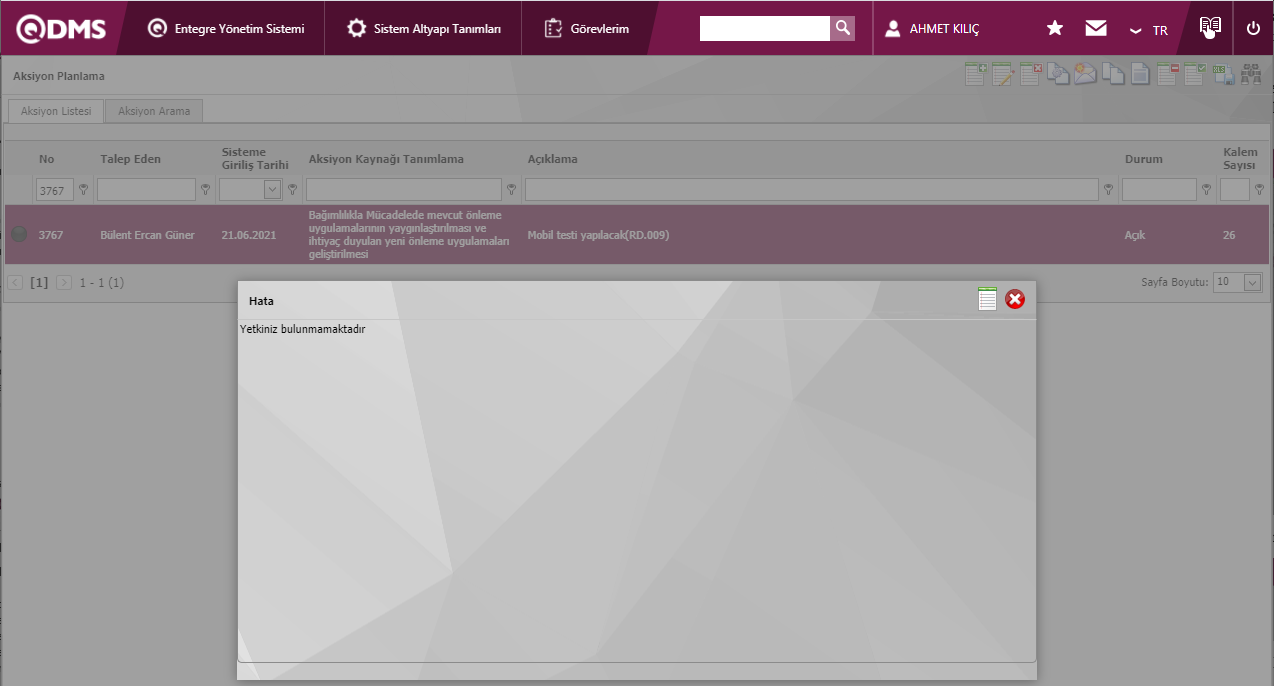Click the list icon in Hata dialog
This screenshot has width=1274, height=686.
(x=988, y=299)
